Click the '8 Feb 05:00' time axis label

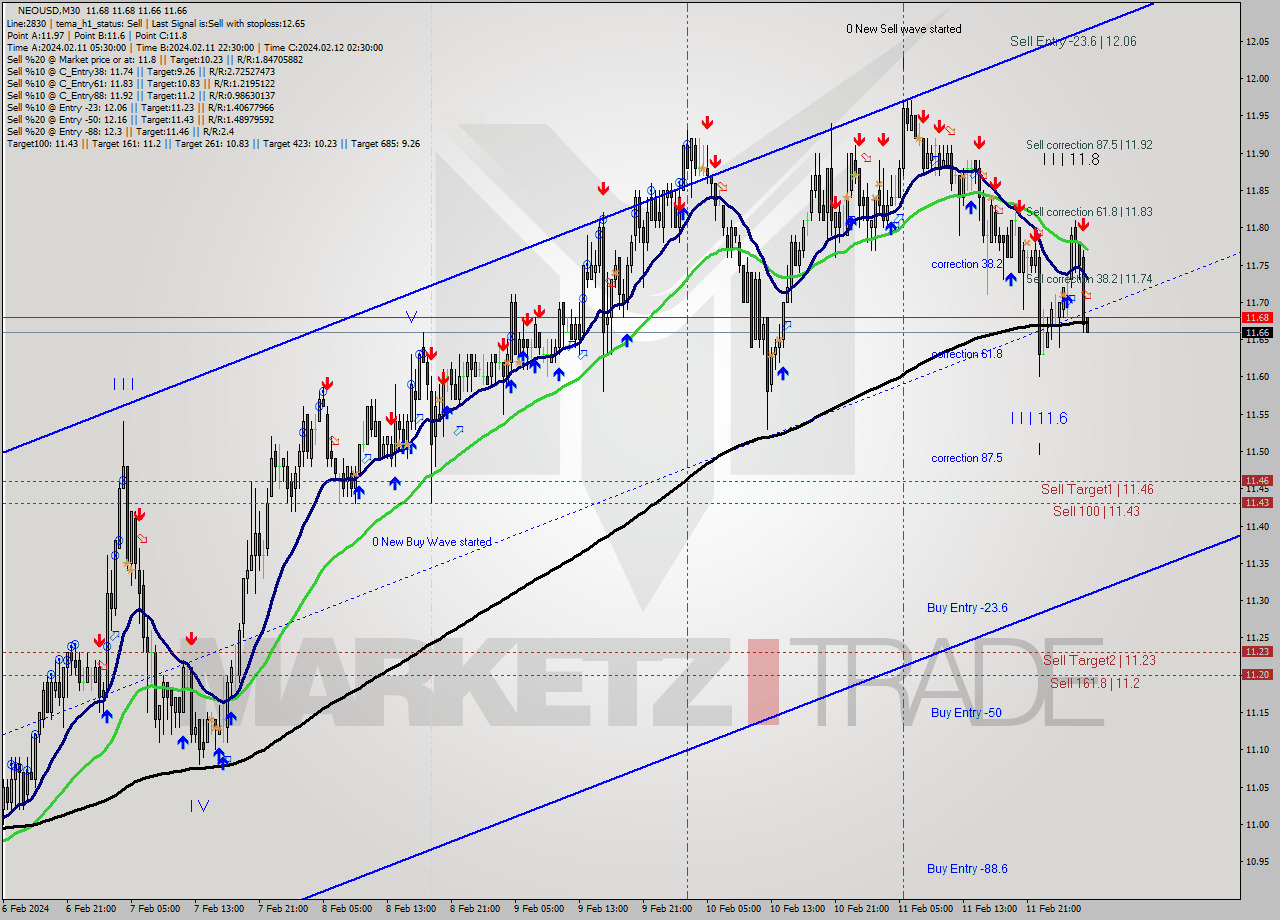[347, 909]
